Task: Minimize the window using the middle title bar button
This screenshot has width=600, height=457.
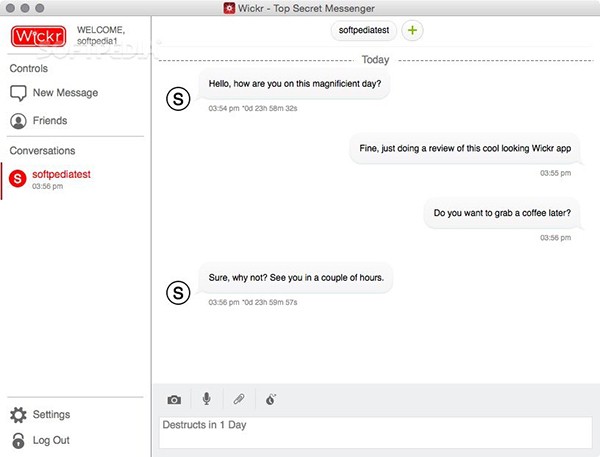Action: point(25,8)
